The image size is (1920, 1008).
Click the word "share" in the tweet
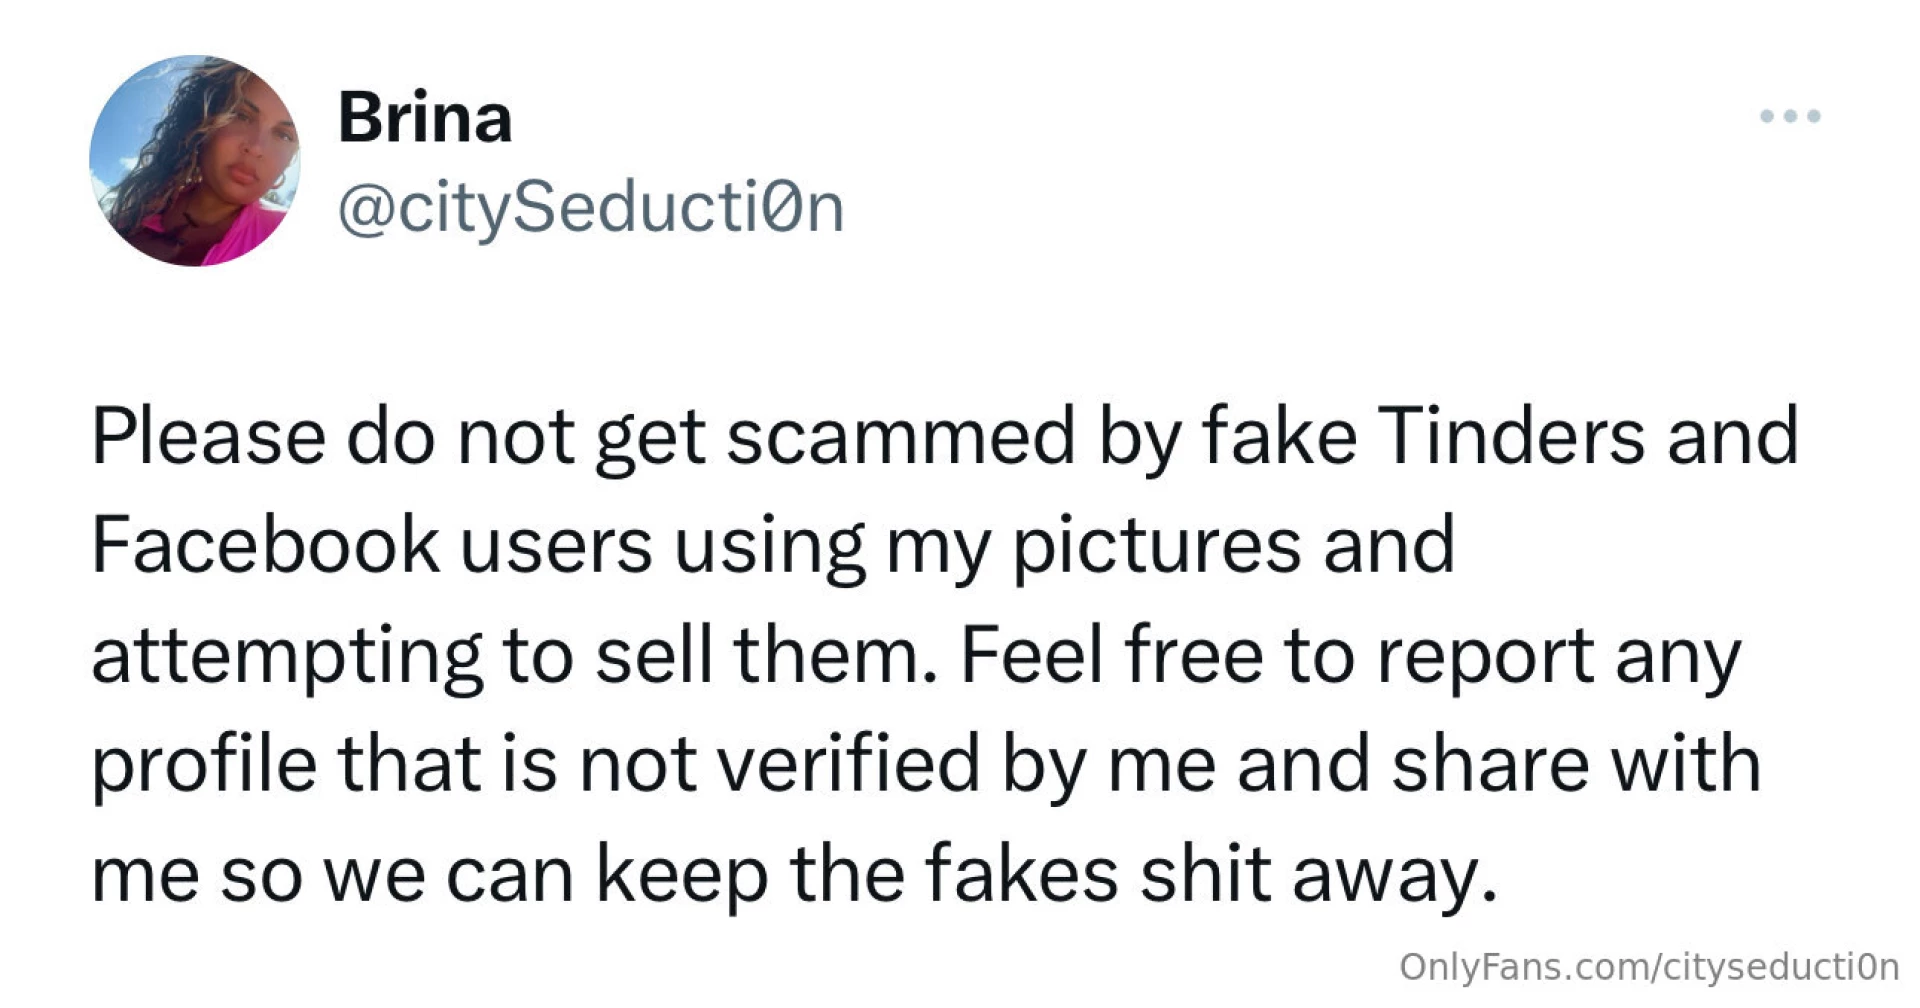pyautogui.click(x=1491, y=765)
